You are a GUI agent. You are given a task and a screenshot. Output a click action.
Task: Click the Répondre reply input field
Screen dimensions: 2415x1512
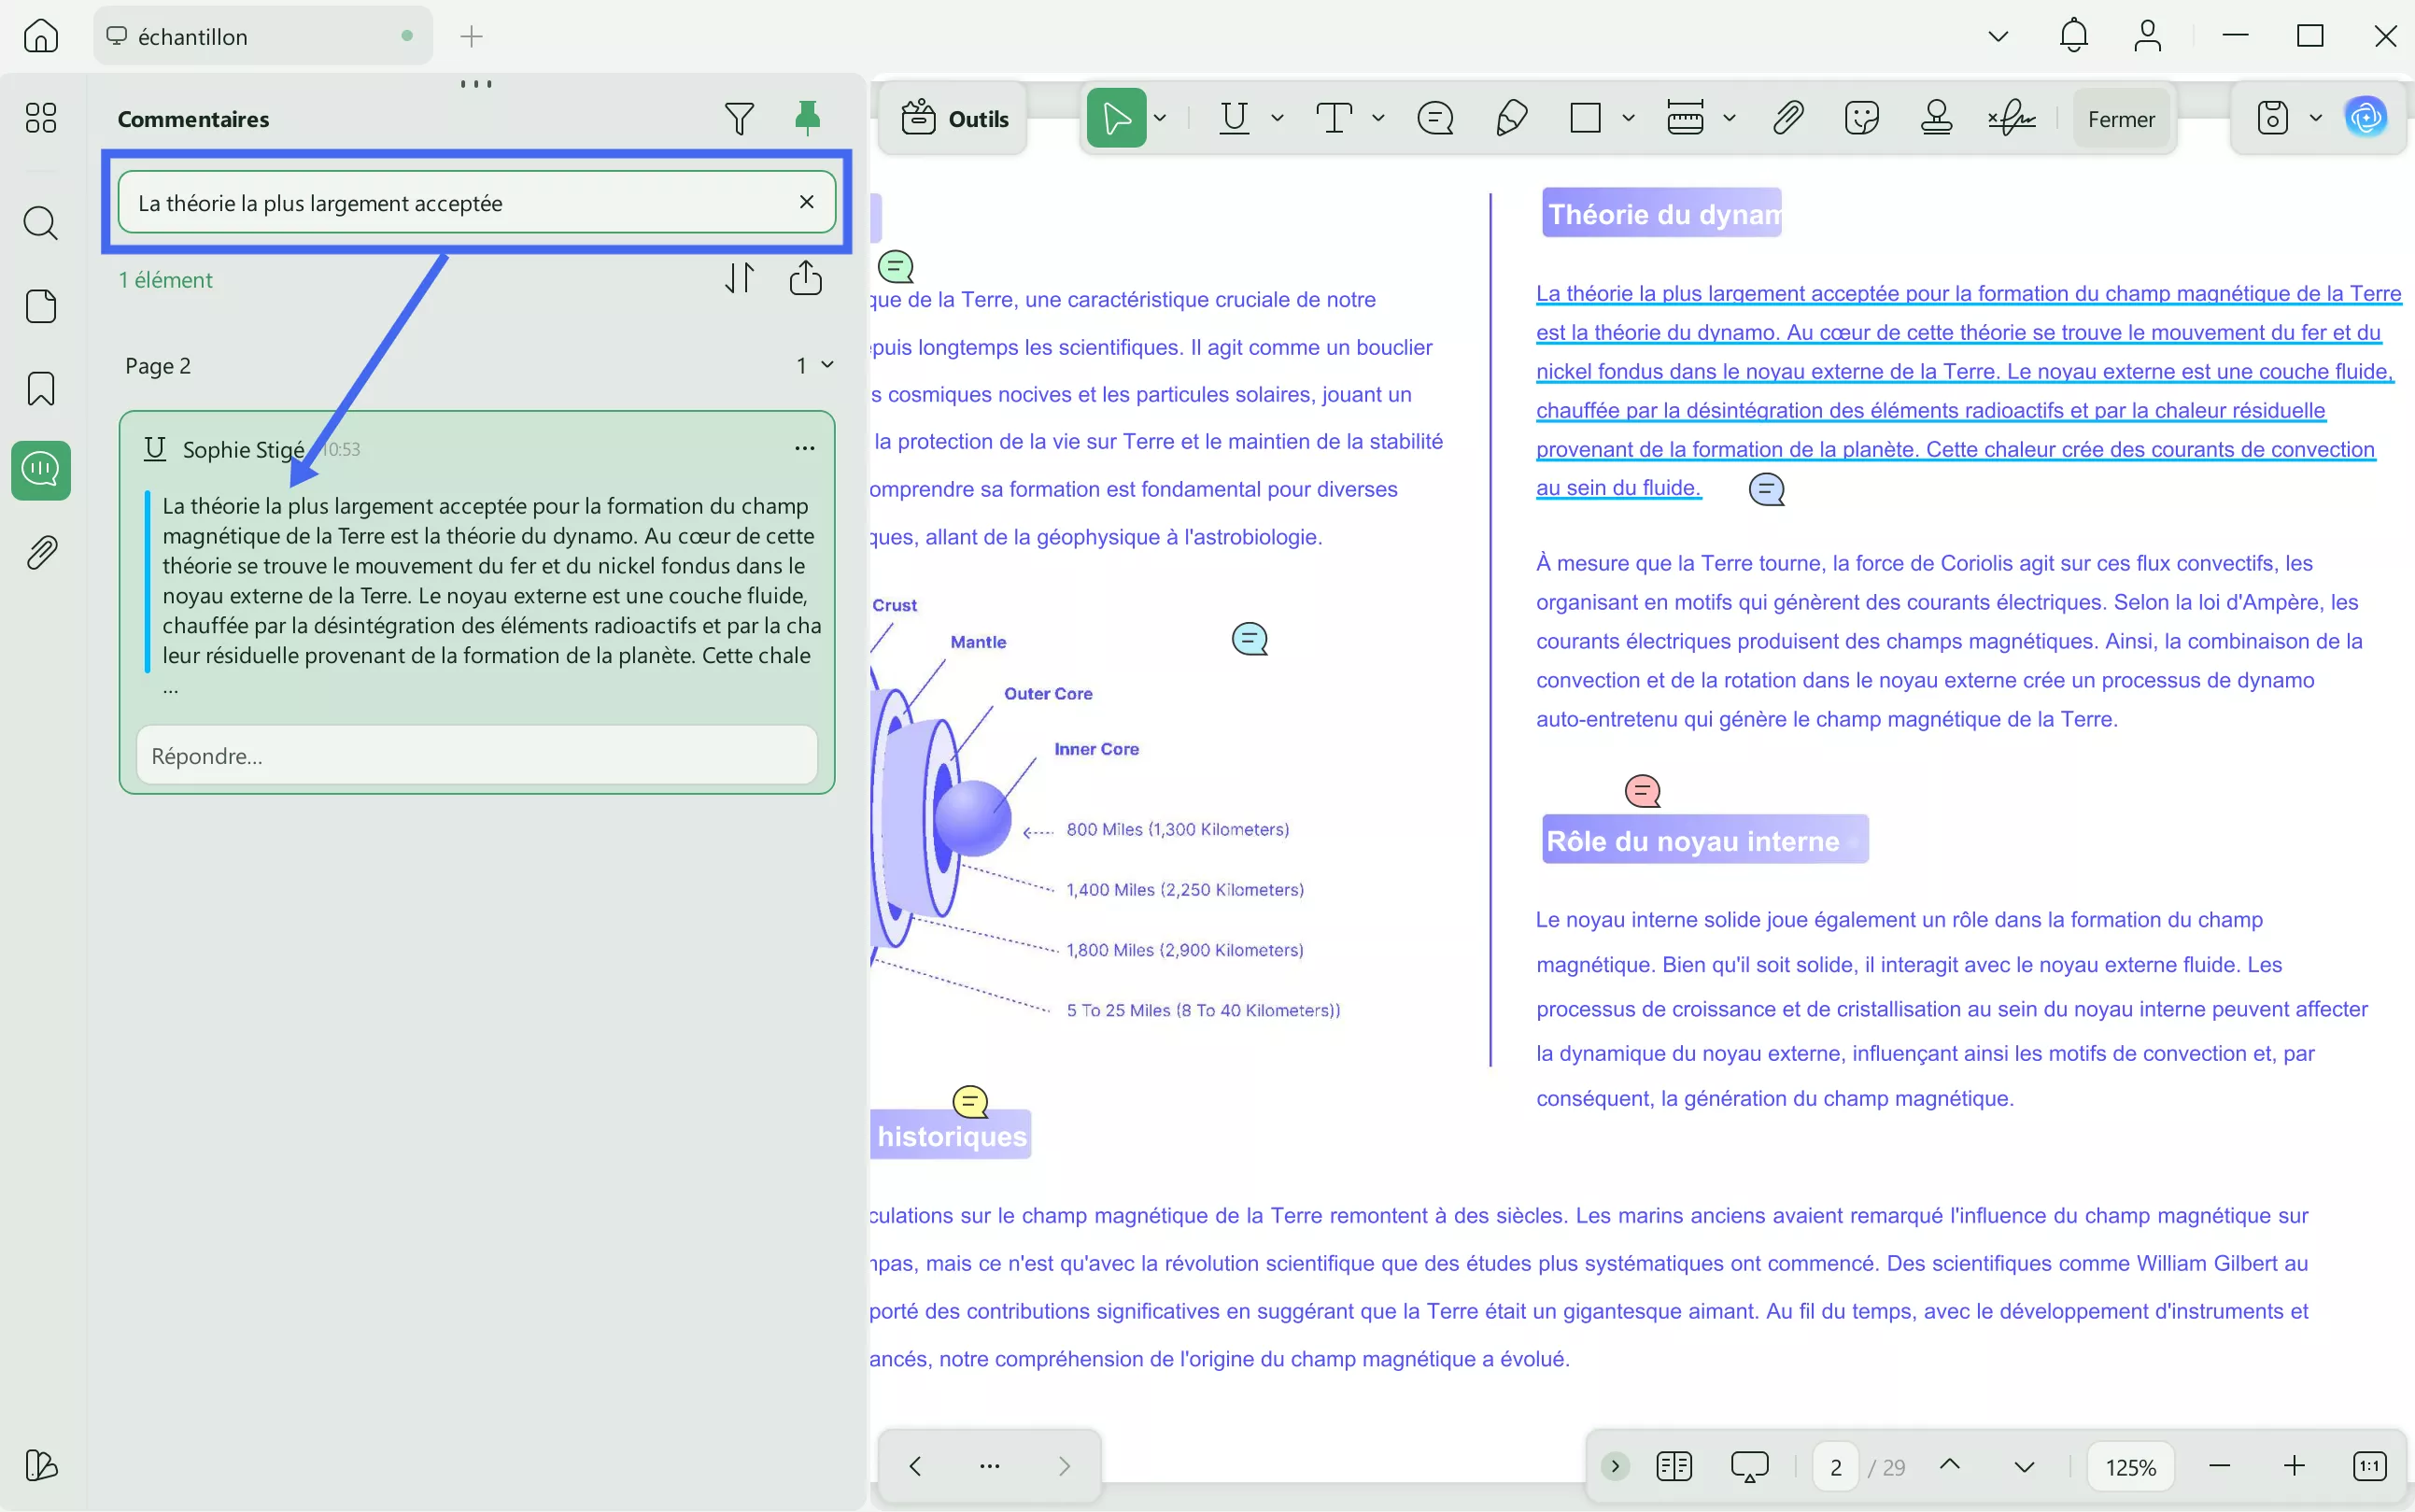(x=476, y=756)
